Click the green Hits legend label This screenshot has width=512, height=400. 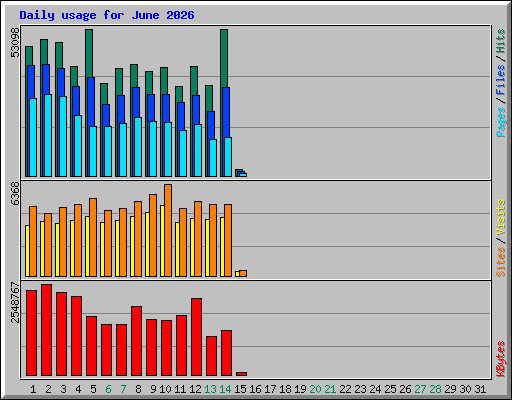click(500, 41)
